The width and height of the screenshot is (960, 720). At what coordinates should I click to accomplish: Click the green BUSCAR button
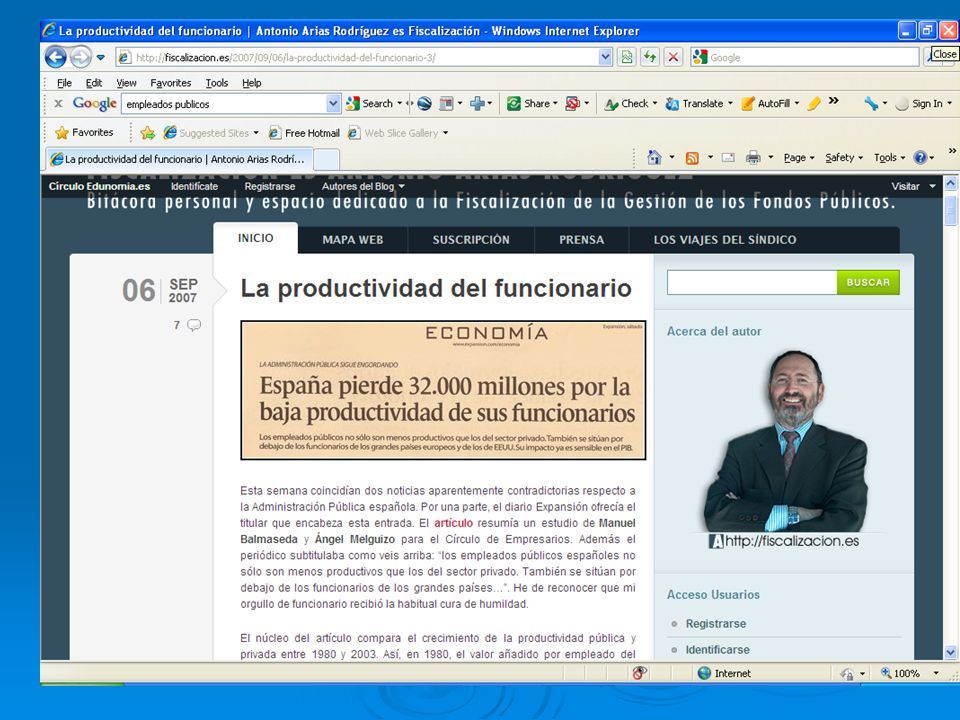(868, 282)
